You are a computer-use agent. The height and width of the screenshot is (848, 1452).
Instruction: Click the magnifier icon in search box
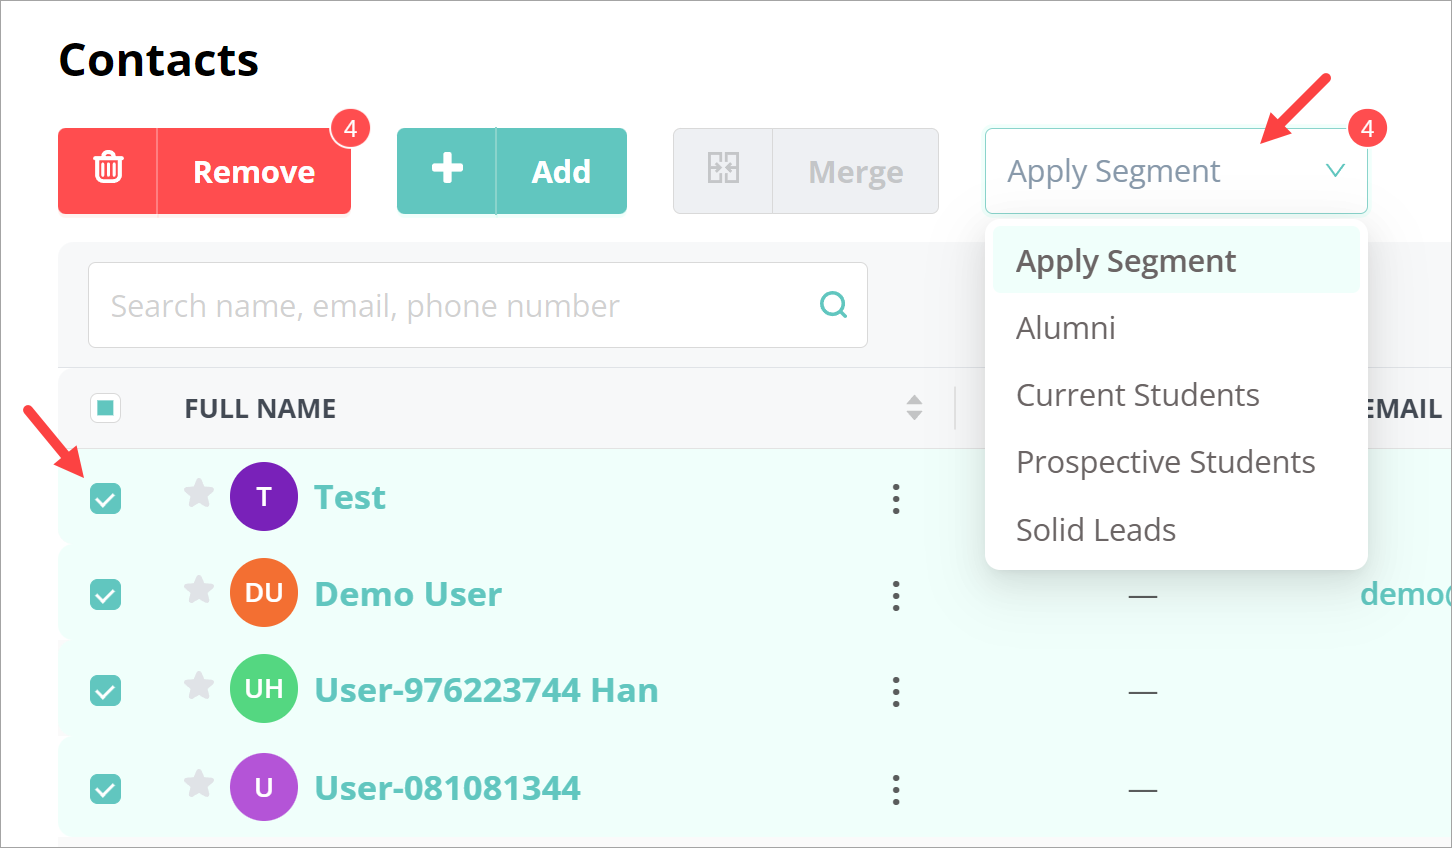pyautogui.click(x=833, y=304)
